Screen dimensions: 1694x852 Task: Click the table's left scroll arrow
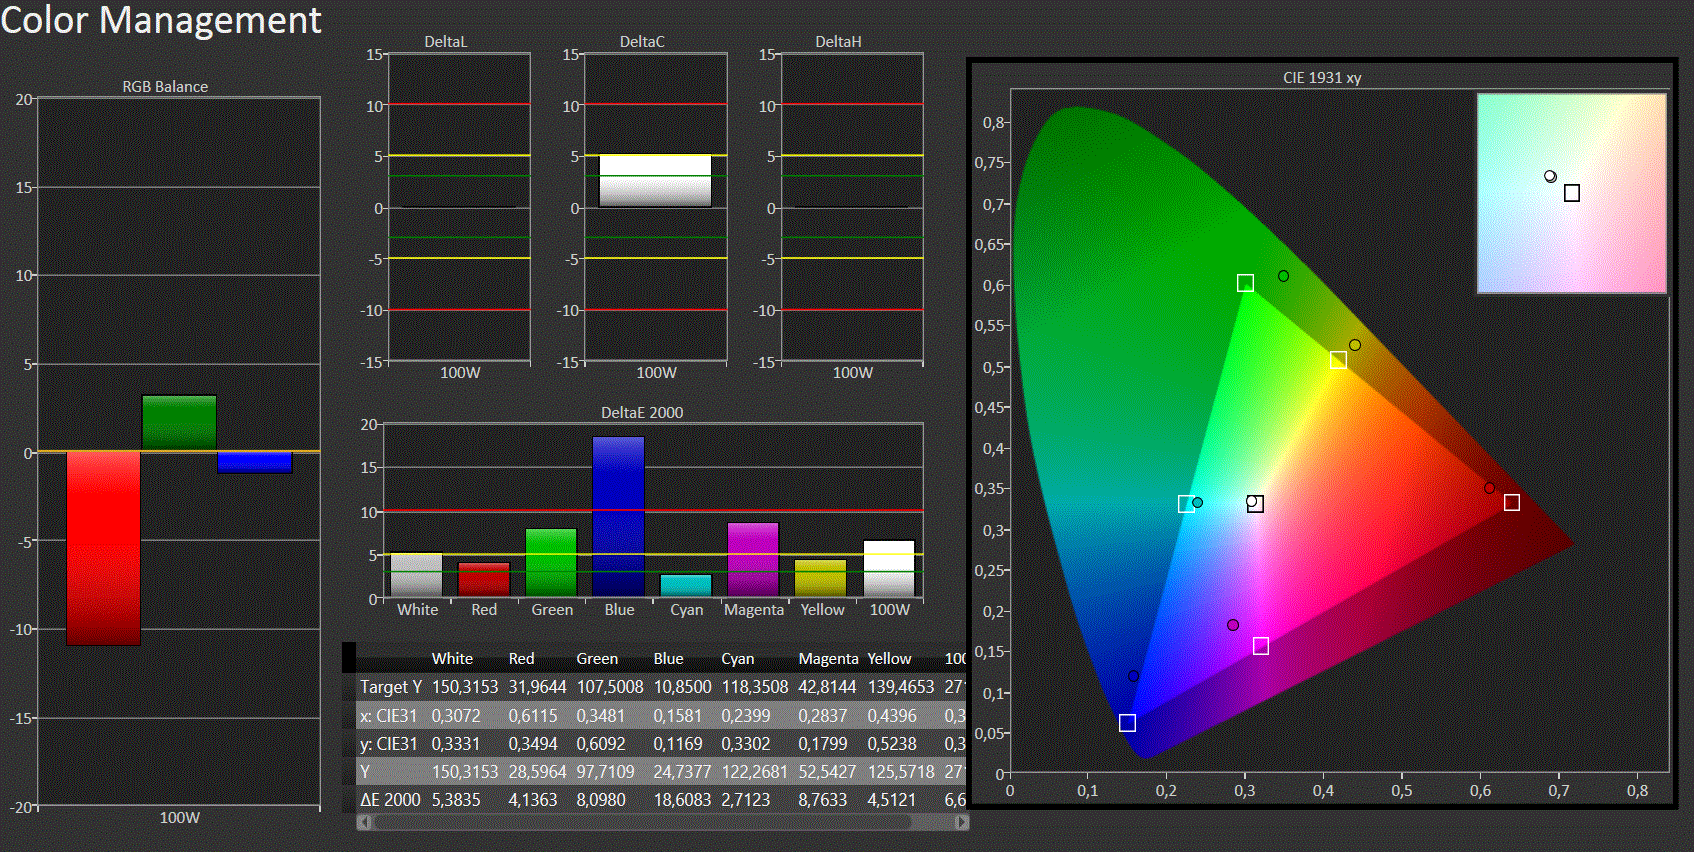pyautogui.click(x=364, y=822)
